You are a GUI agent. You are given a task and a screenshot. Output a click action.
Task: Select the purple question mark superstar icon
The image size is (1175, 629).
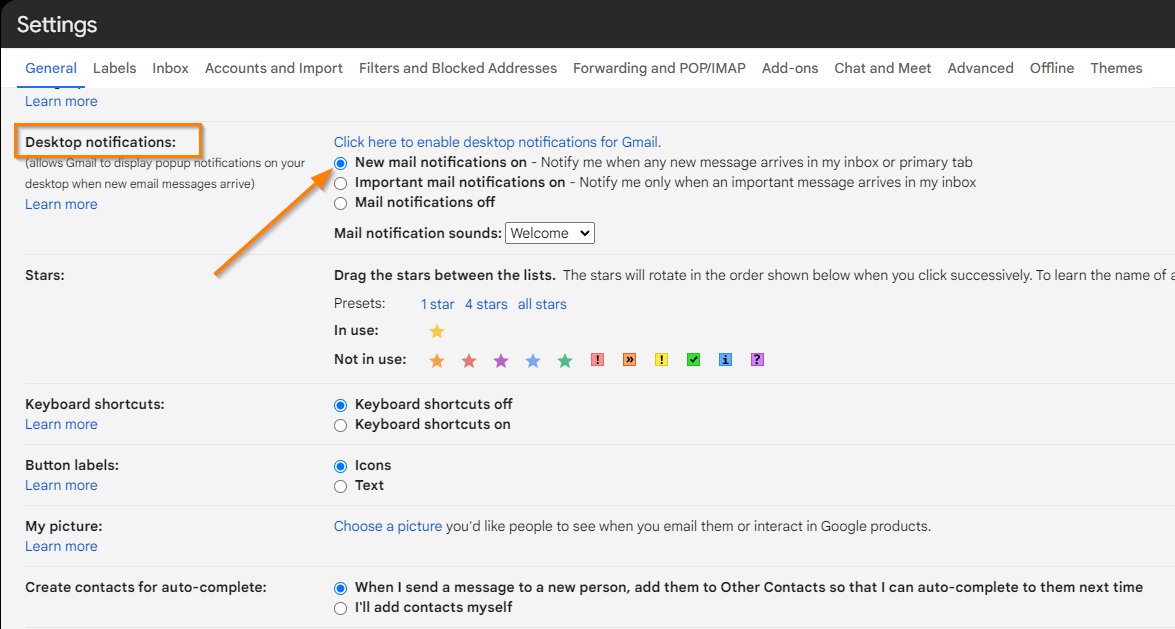pyautogui.click(x=757, y=360)
